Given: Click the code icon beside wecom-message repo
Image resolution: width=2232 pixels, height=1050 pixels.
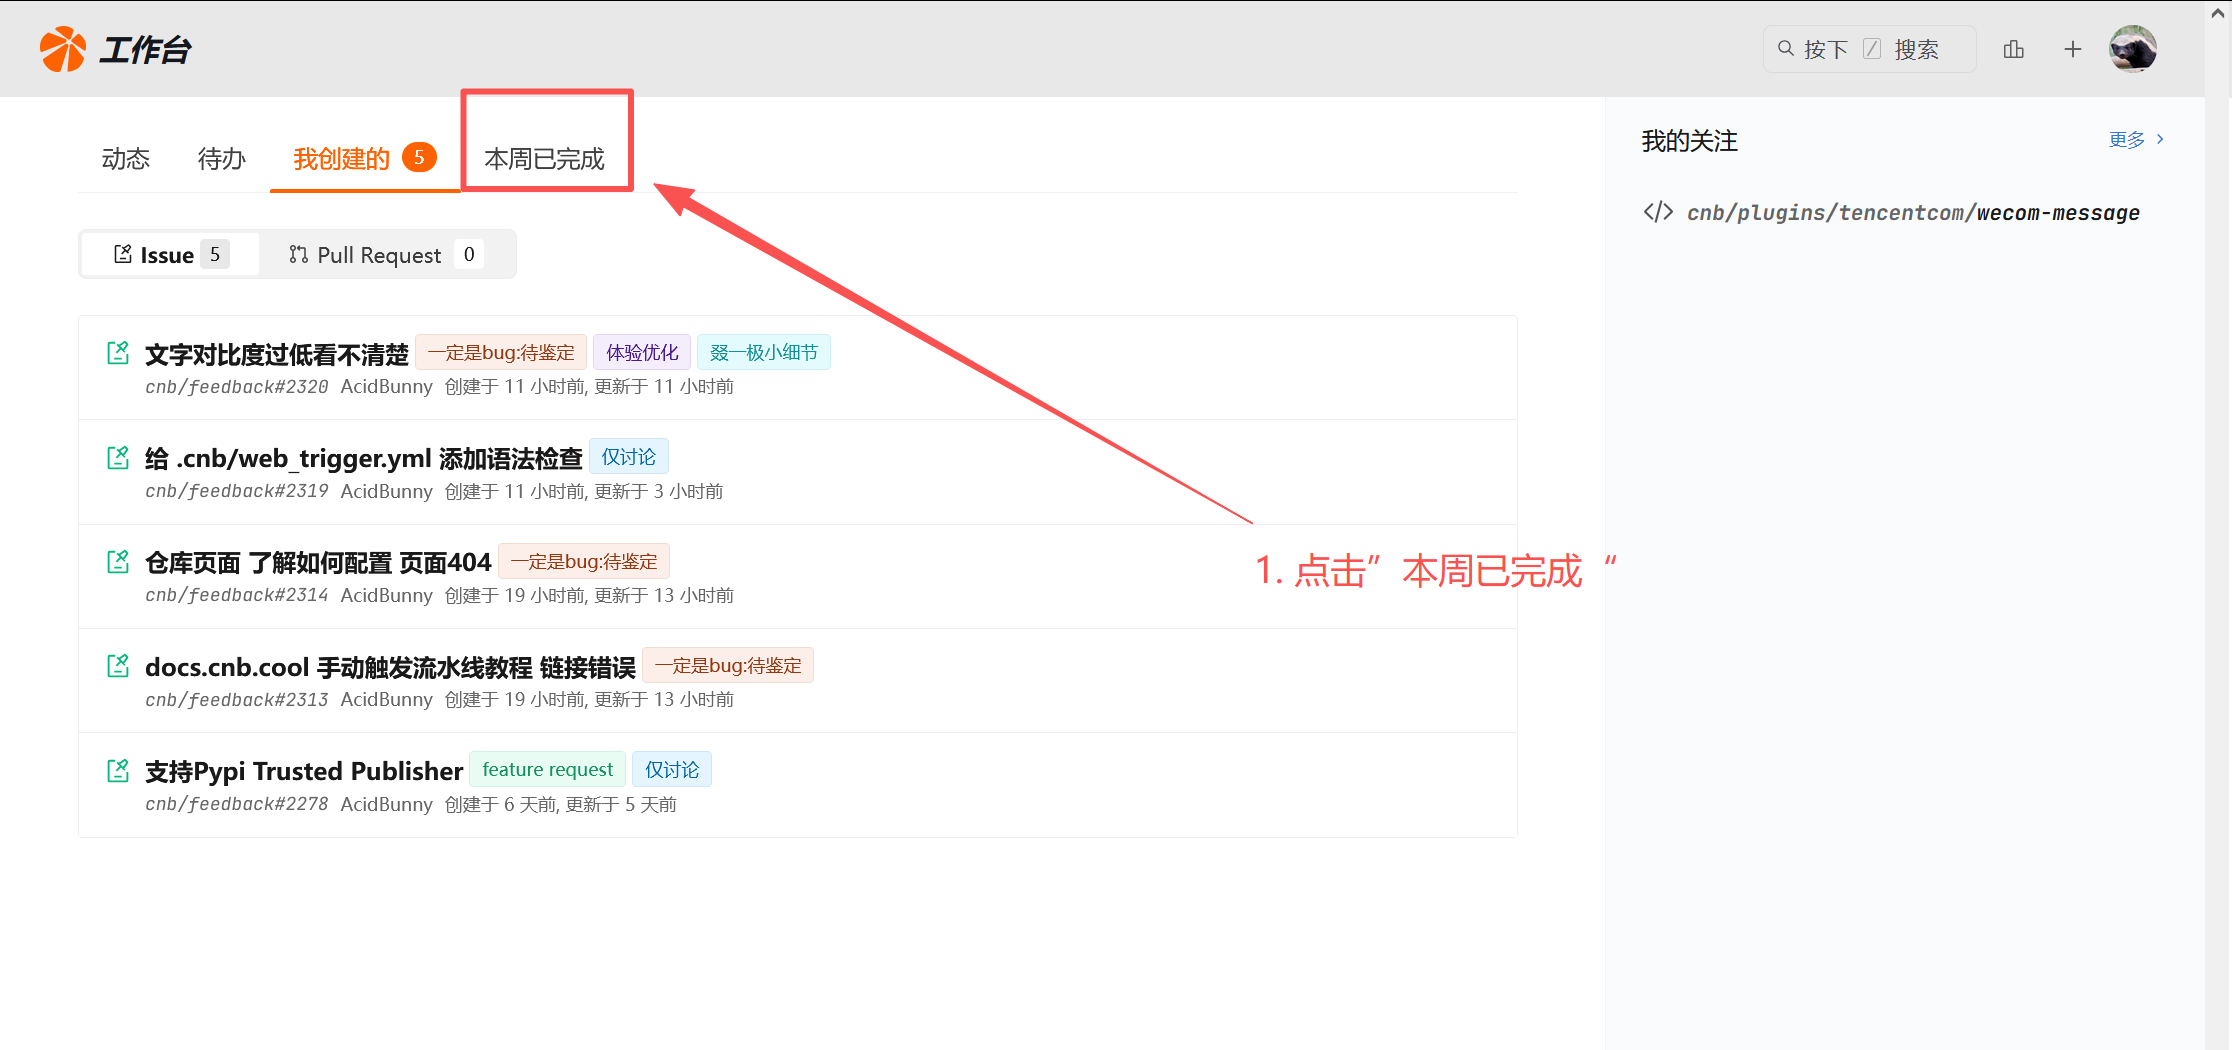Looking at the screenshot, I should (x=1657, y=212).
